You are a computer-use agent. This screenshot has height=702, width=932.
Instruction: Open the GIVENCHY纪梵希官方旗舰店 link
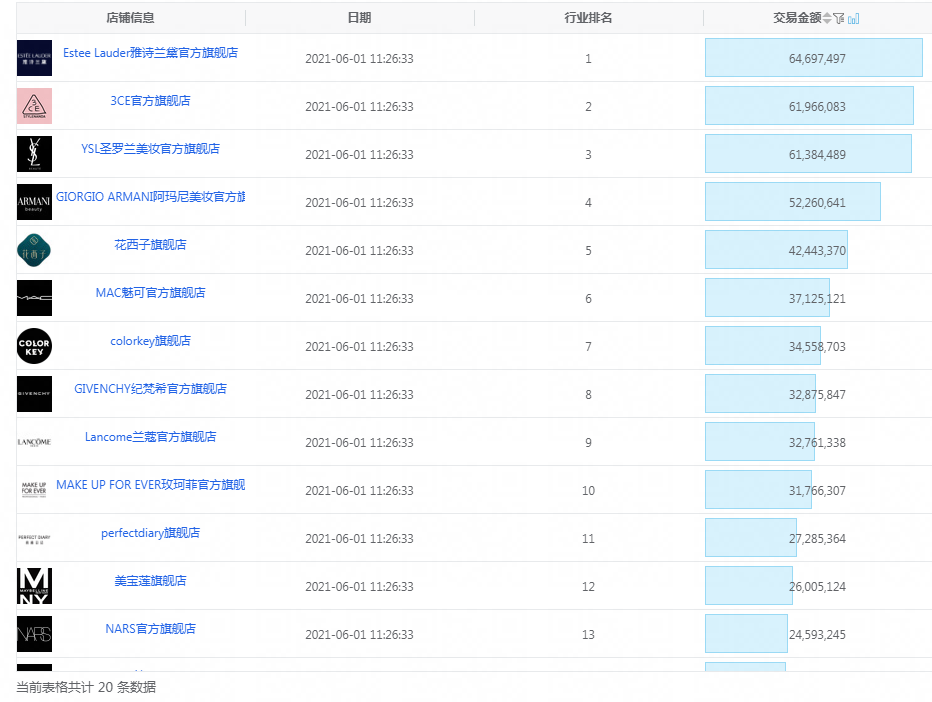point(150,389)
